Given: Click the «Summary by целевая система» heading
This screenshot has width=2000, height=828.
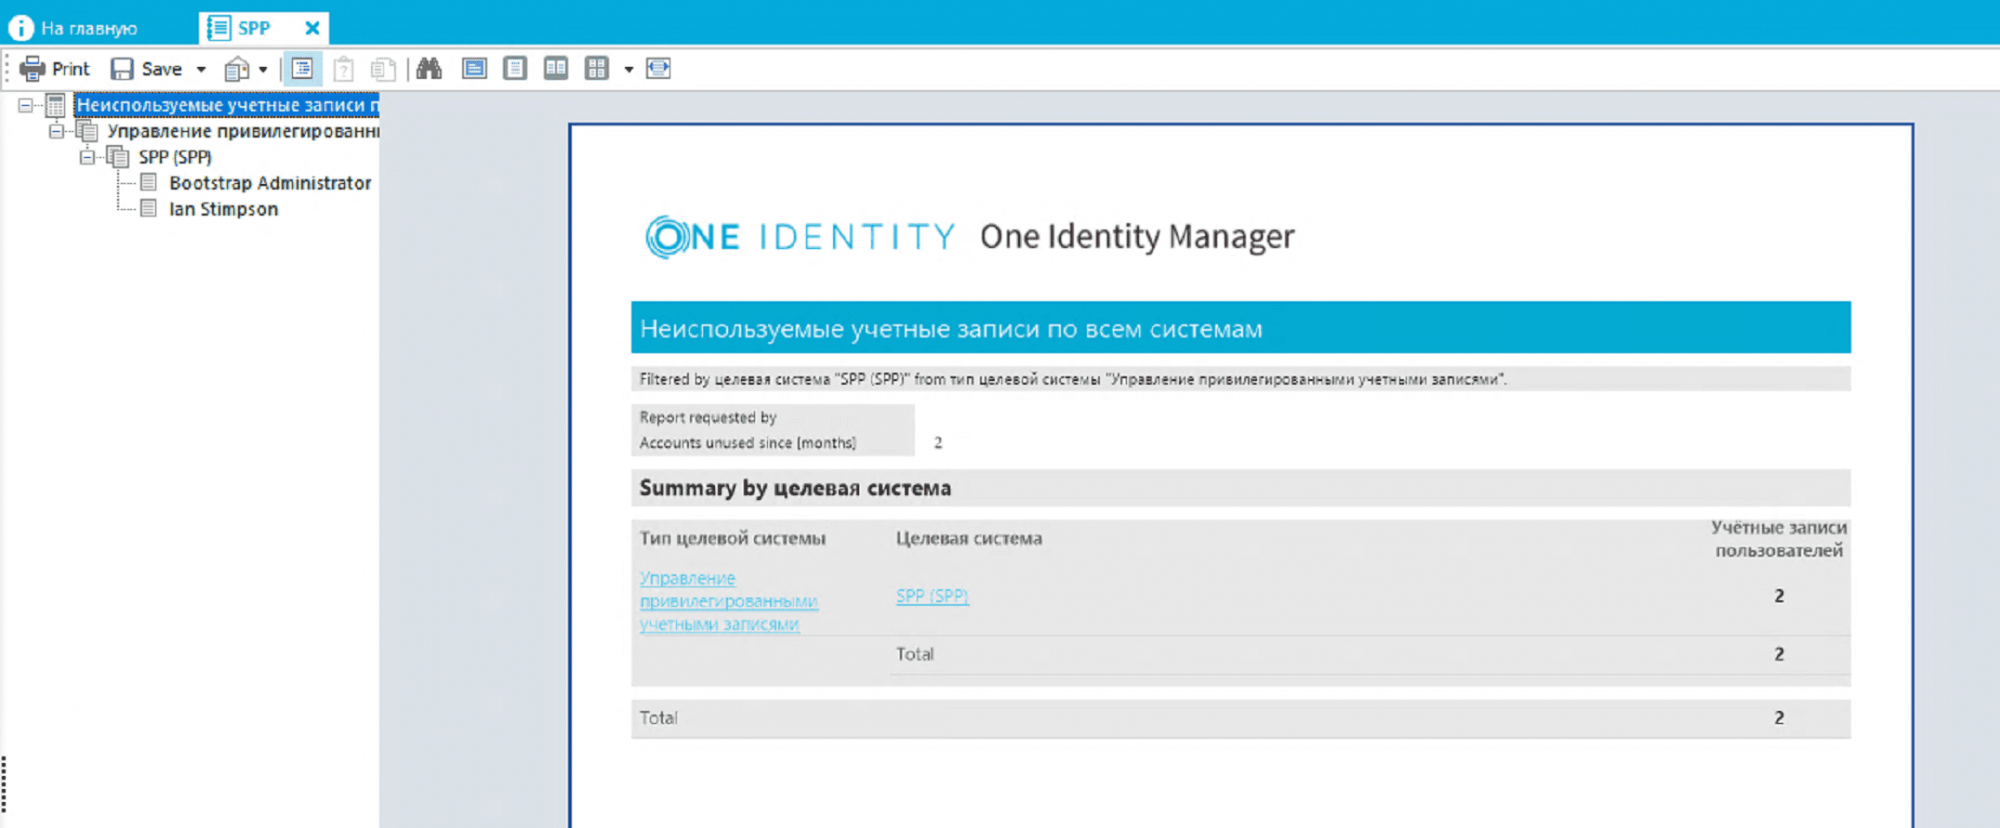Looking at the screenshot, I should pyautogui.click(x=795, y=488).
